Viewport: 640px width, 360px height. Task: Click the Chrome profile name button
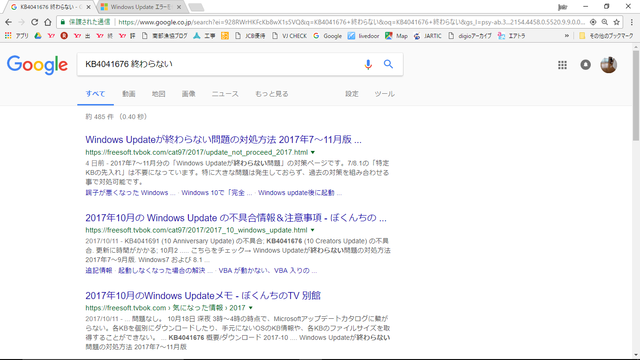pyautogui.click(x=562, y=7)
